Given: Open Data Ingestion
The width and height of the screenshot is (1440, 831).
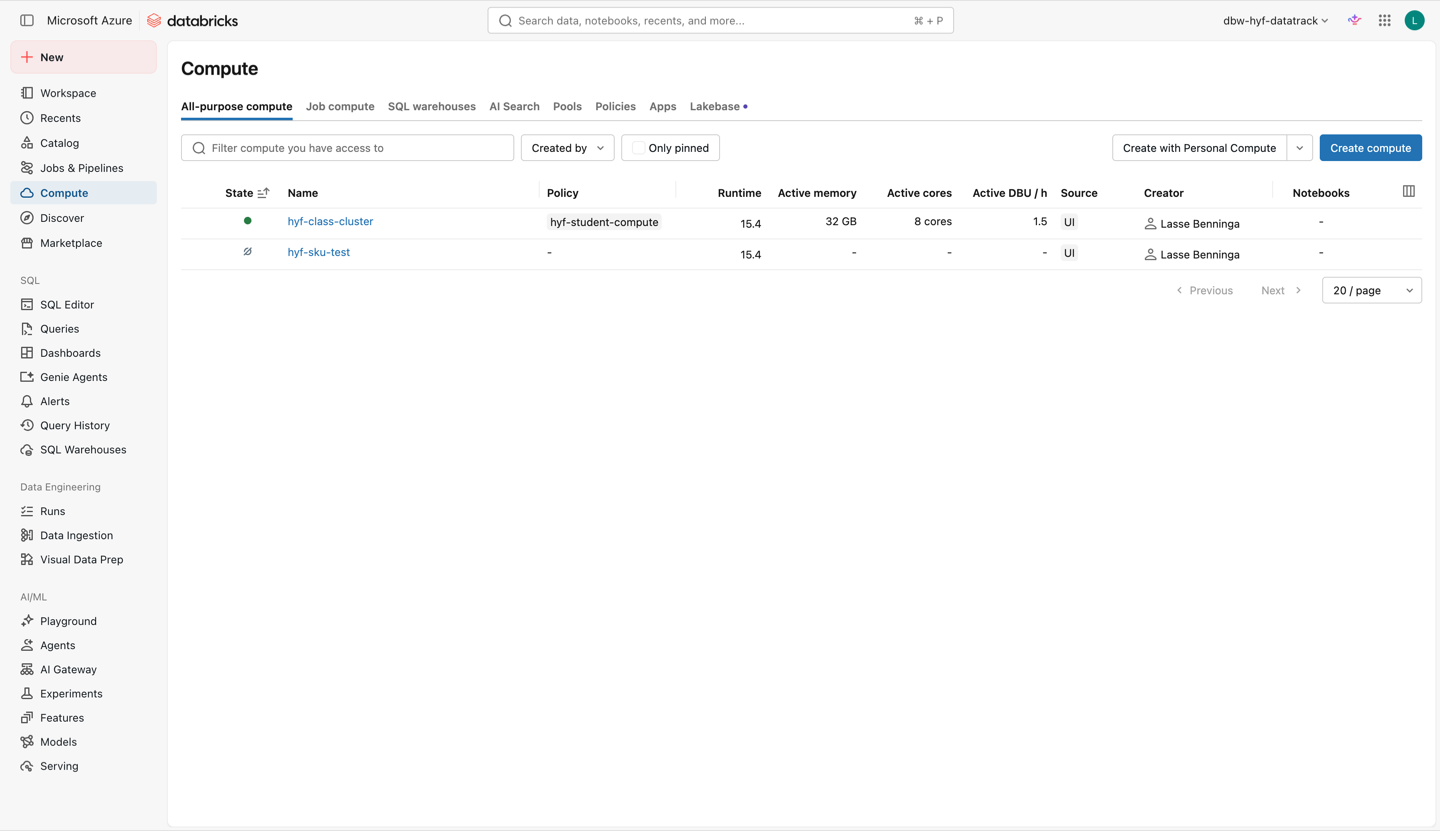Looking at the screenshot, I should point(83,535).
